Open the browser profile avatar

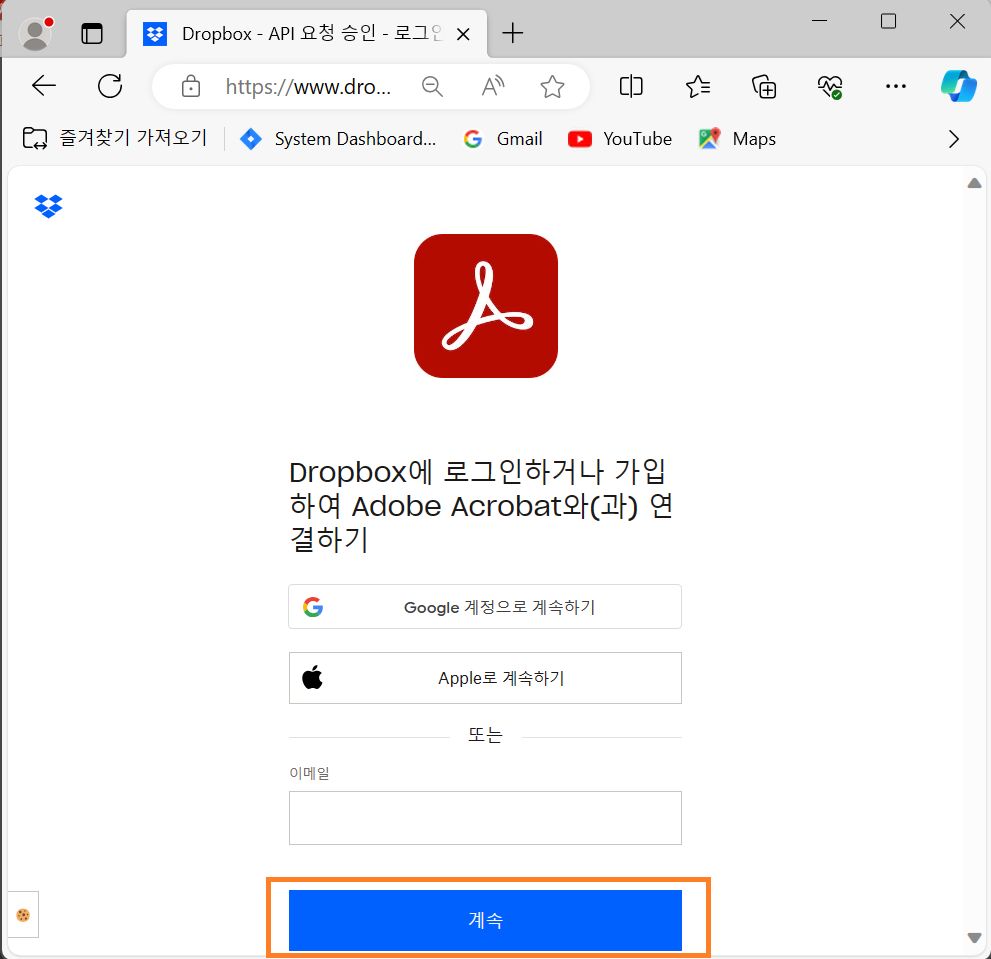[x=33, y=33]
